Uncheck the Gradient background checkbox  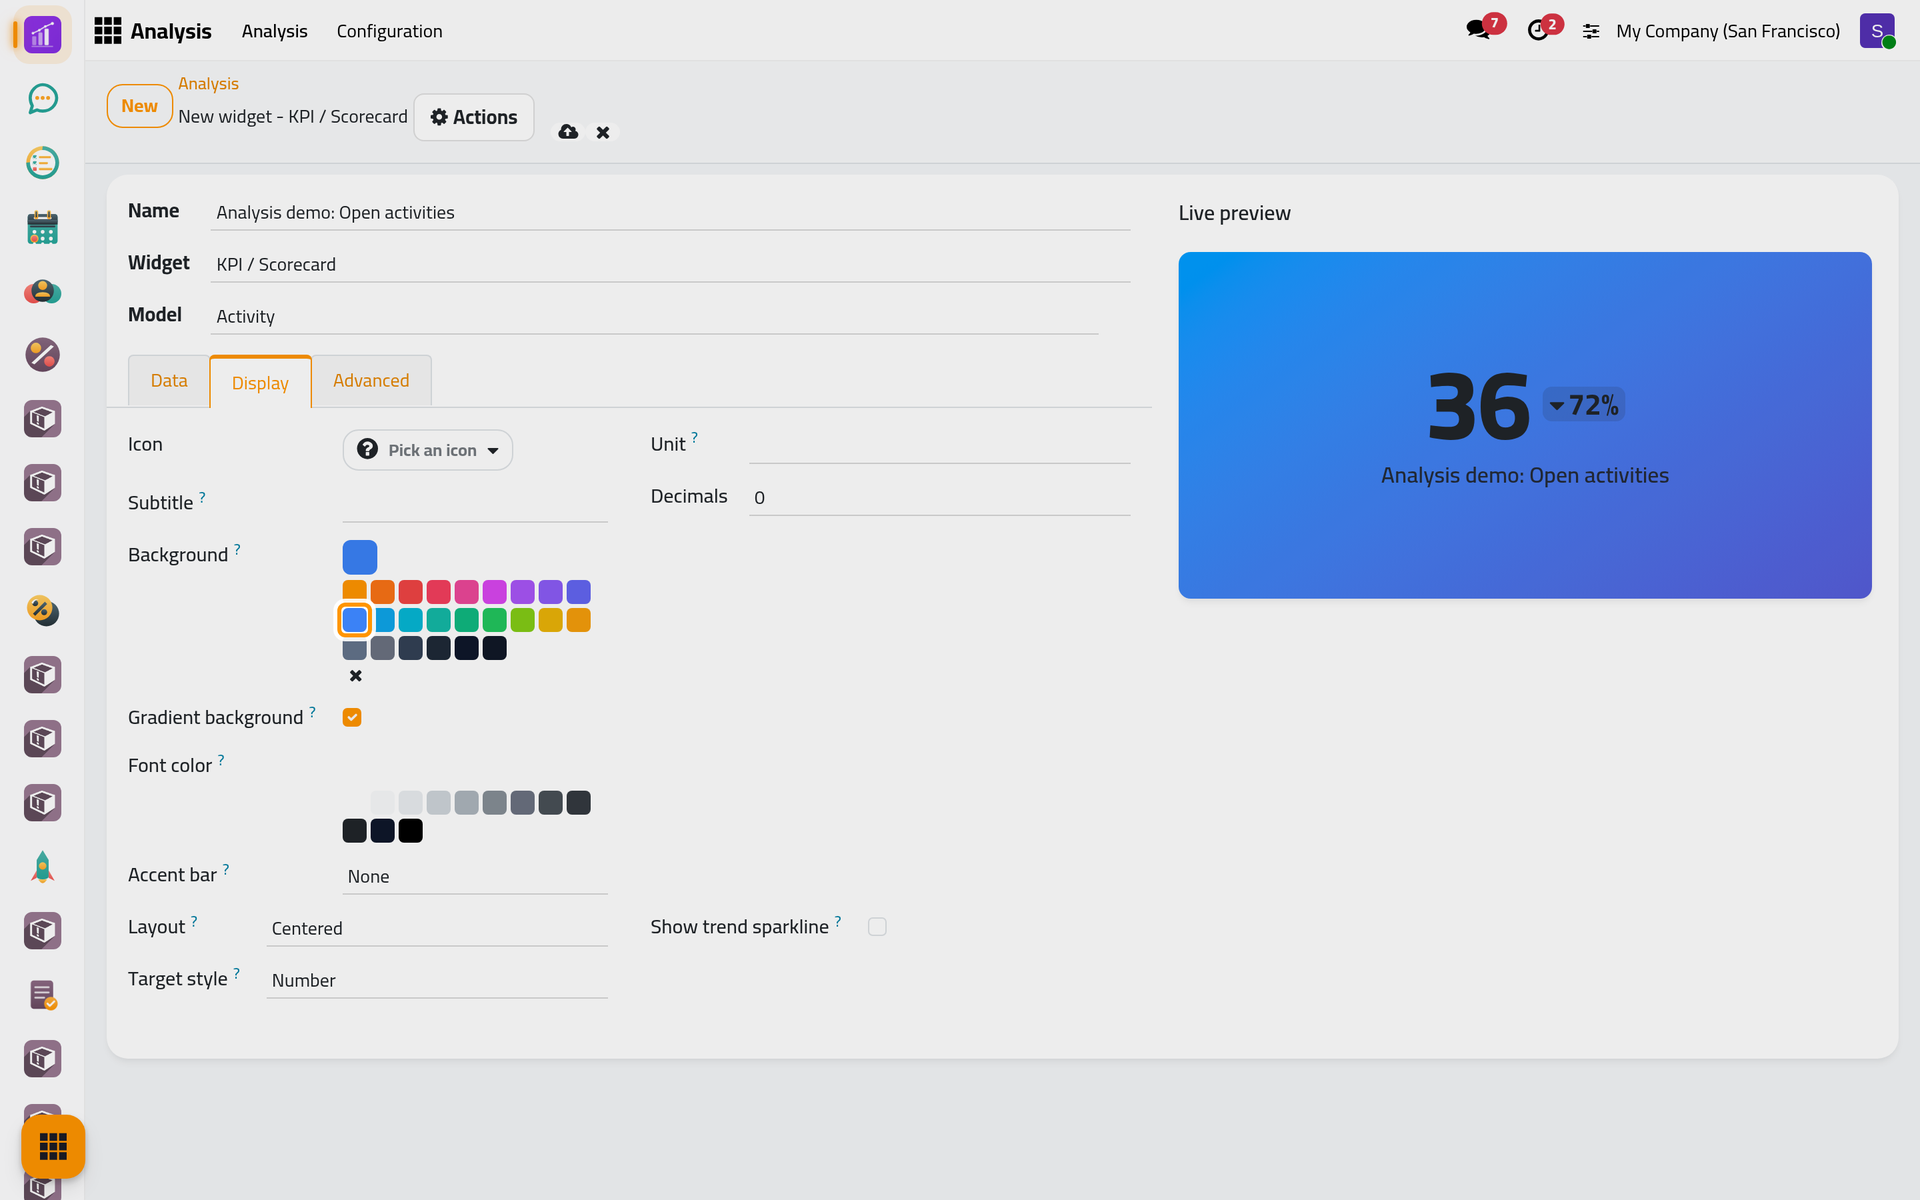pos(352,717)
